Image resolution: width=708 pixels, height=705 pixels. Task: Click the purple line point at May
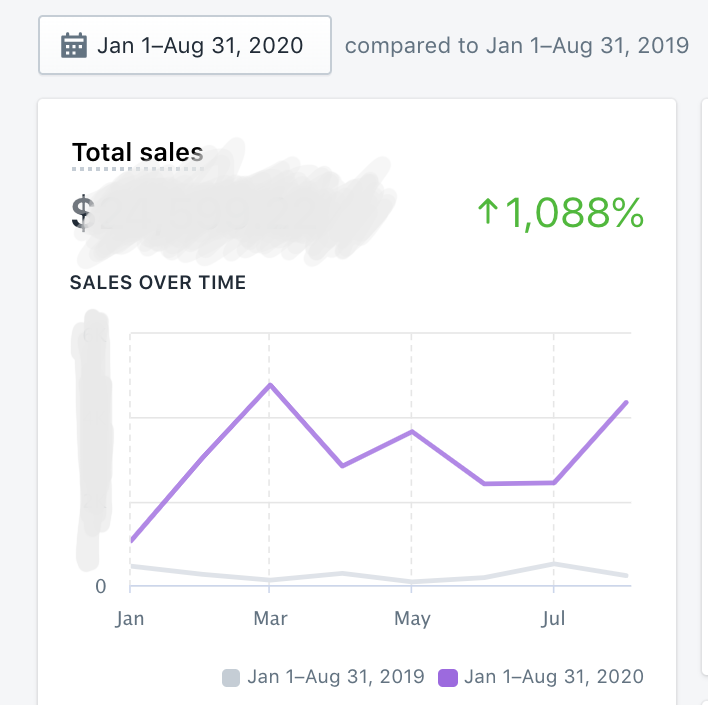412,431
